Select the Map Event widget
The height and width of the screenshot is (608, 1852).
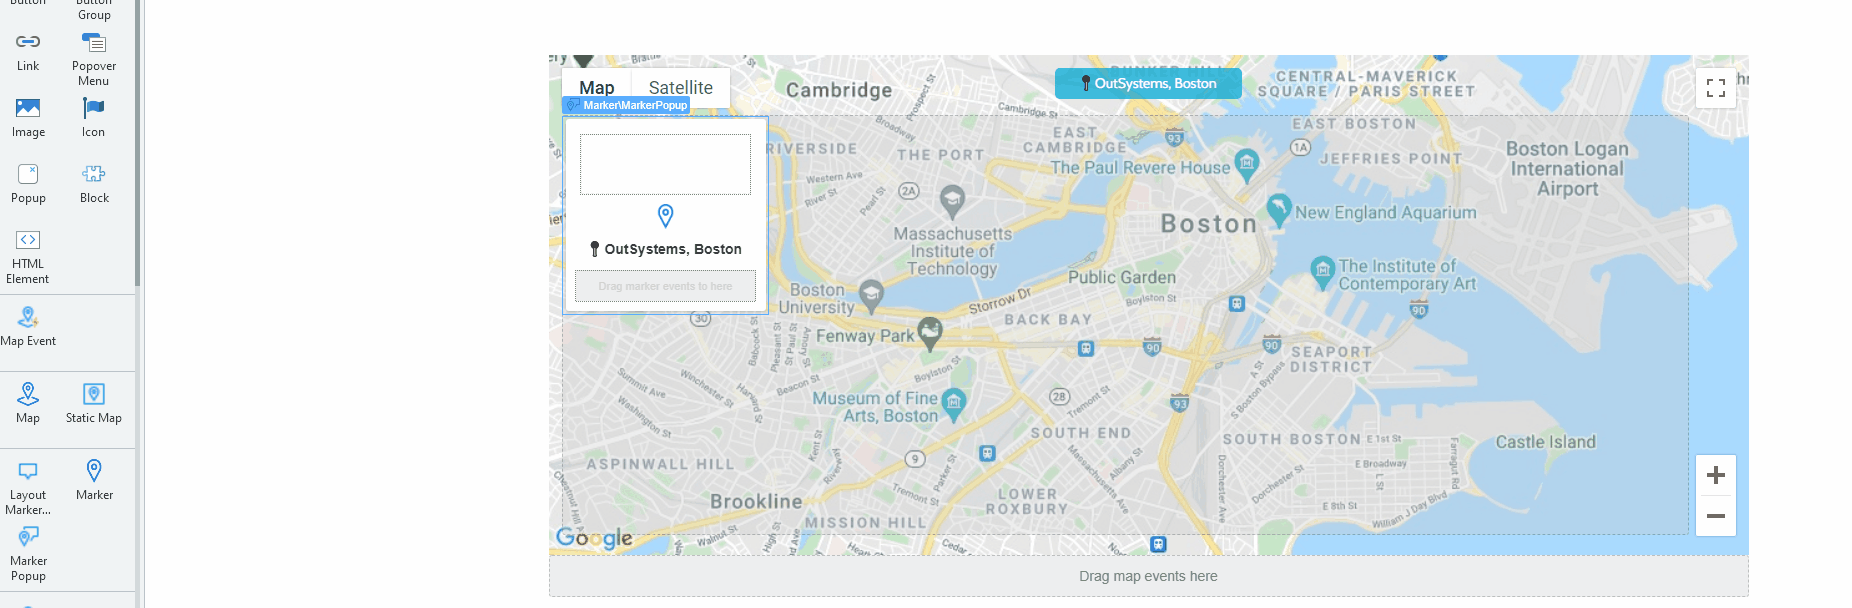pos(28,327)
